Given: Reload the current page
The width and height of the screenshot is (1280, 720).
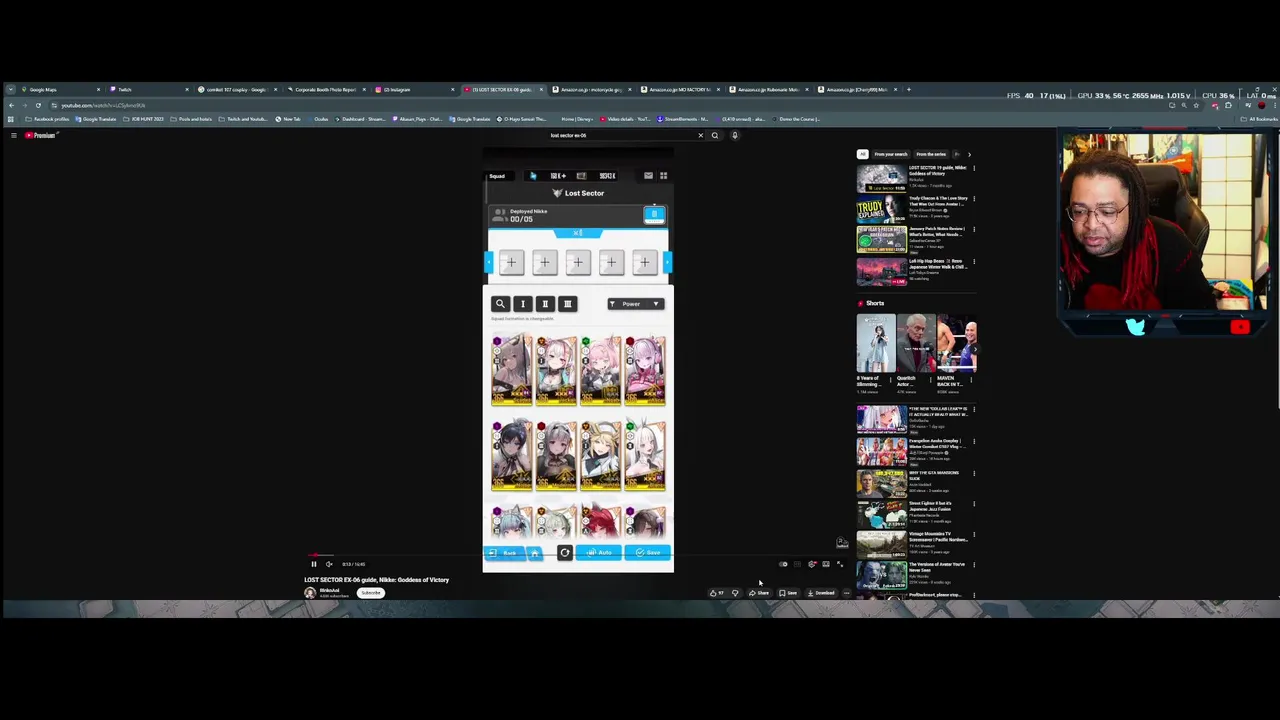Looking at the screenshot, I should point(38,105).
